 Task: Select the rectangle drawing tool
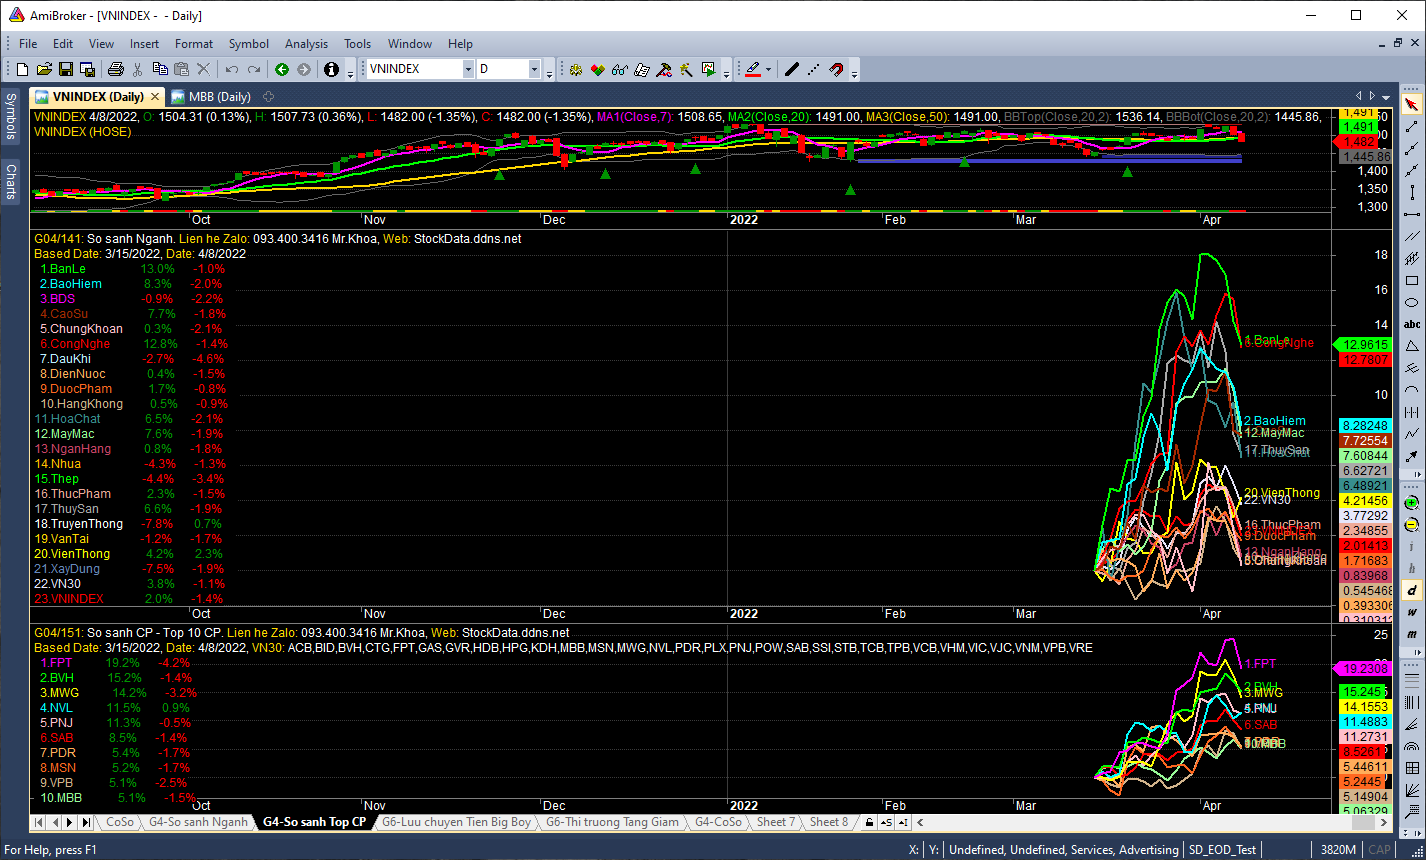[1411, 280]
